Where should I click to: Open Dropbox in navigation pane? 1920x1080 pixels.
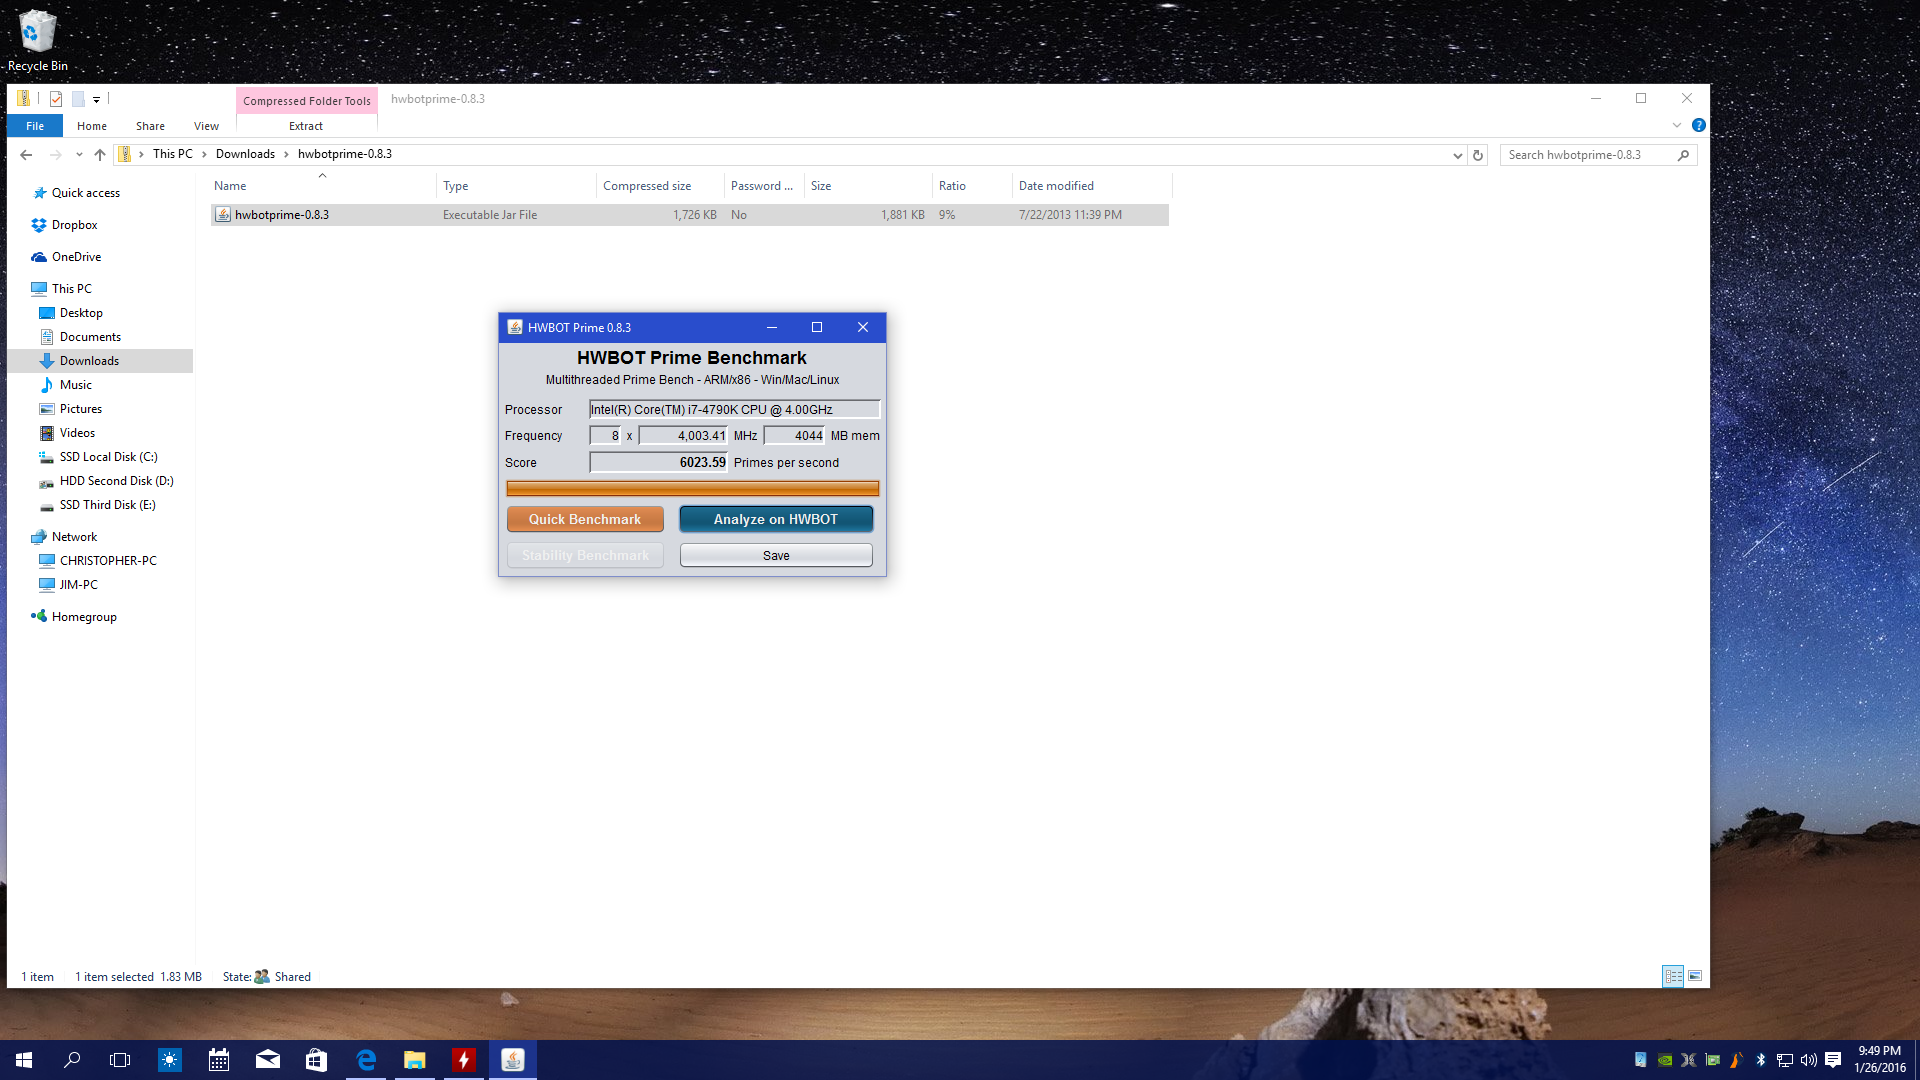(x=74, y=225)
